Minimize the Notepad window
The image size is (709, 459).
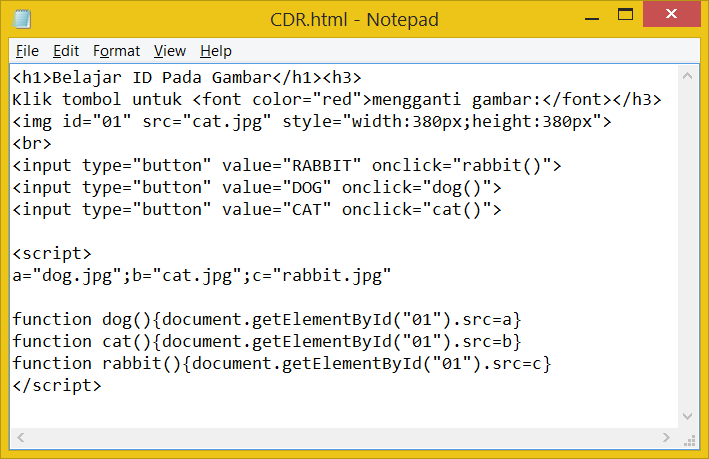591,19
